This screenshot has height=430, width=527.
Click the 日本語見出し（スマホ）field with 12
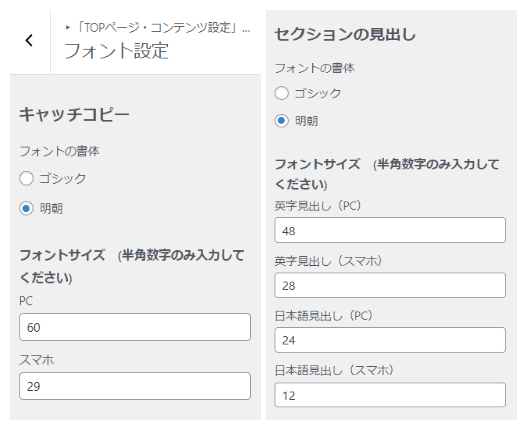(x=390, y=395)
